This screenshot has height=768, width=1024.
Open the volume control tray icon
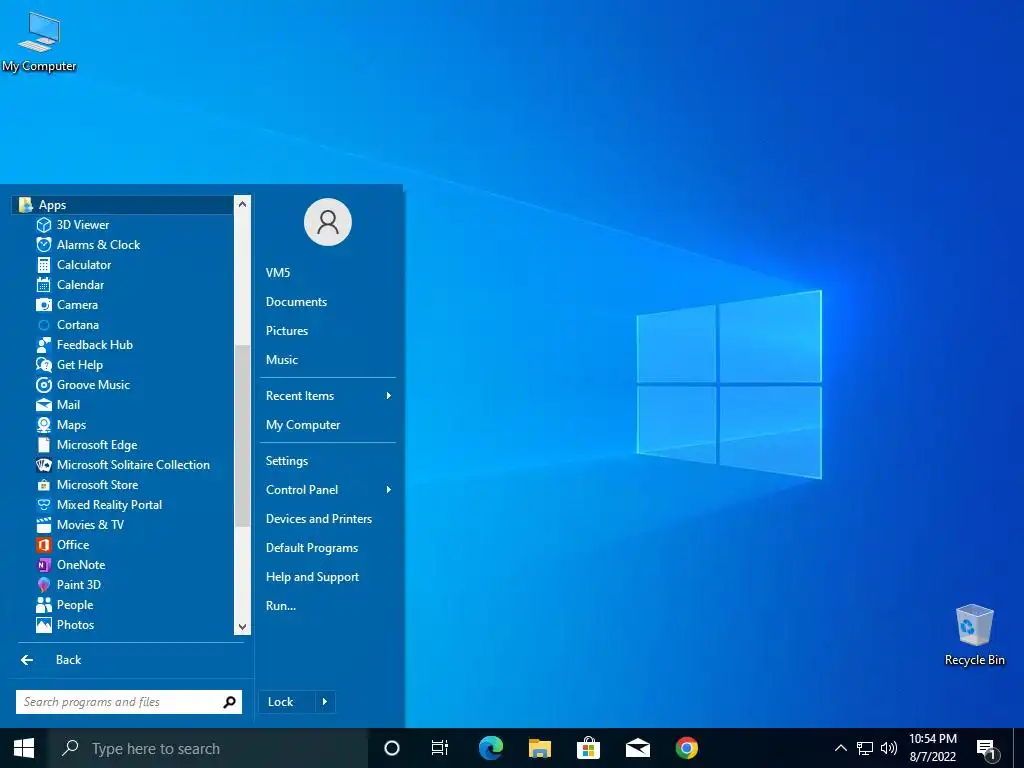pyautogui.click(x=889, y=748)
